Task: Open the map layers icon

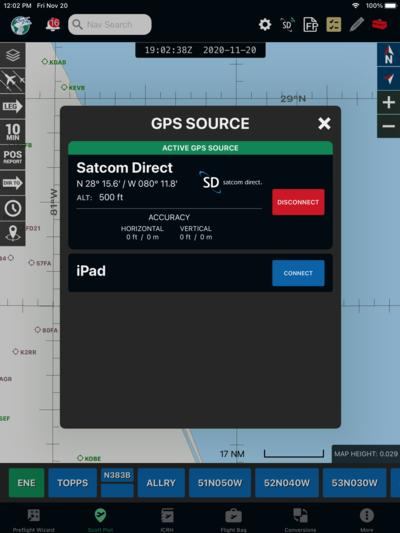Action: pos(13,55)
